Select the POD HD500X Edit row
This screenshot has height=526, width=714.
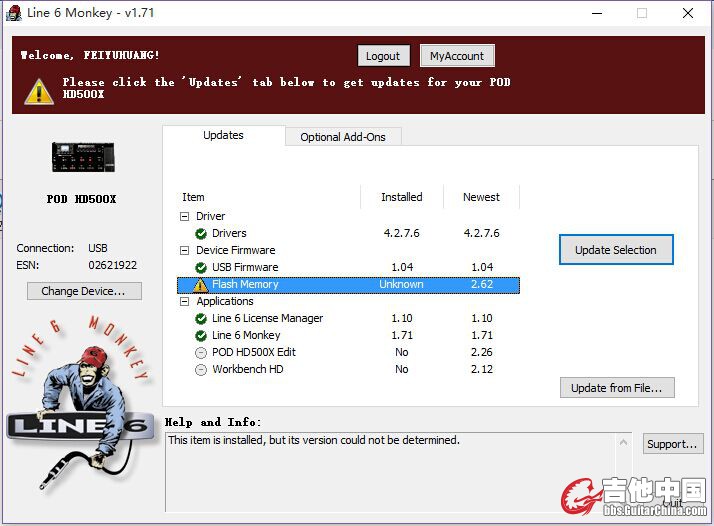pos(348,352)
